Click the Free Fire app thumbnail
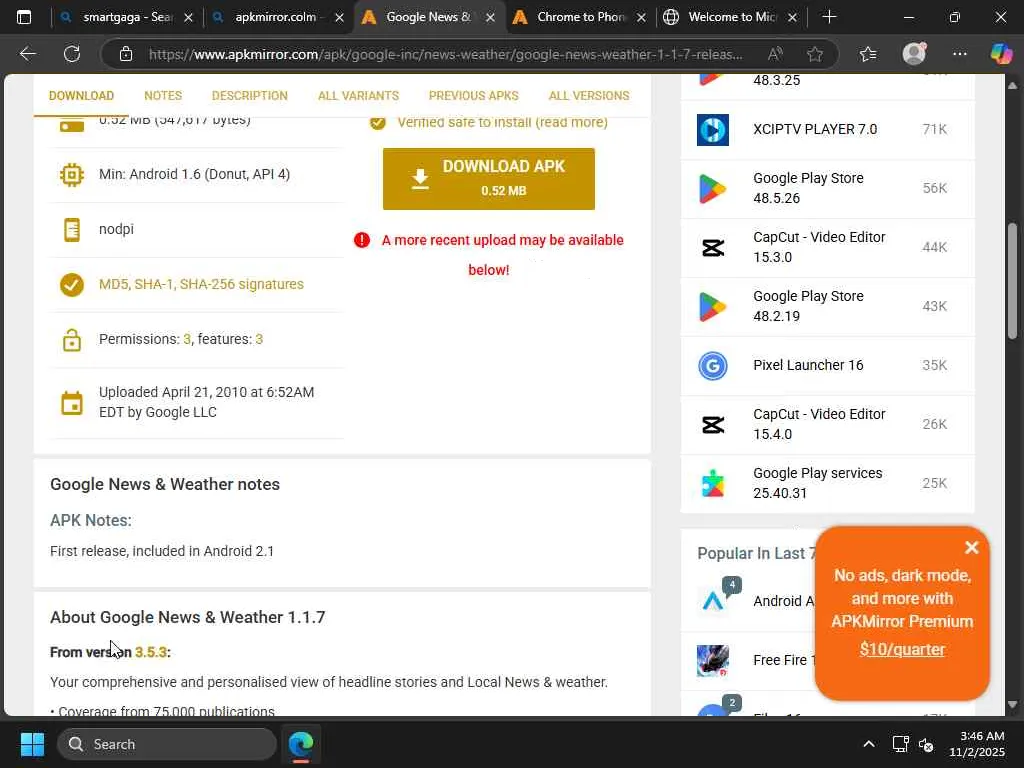 pos(712,660)
